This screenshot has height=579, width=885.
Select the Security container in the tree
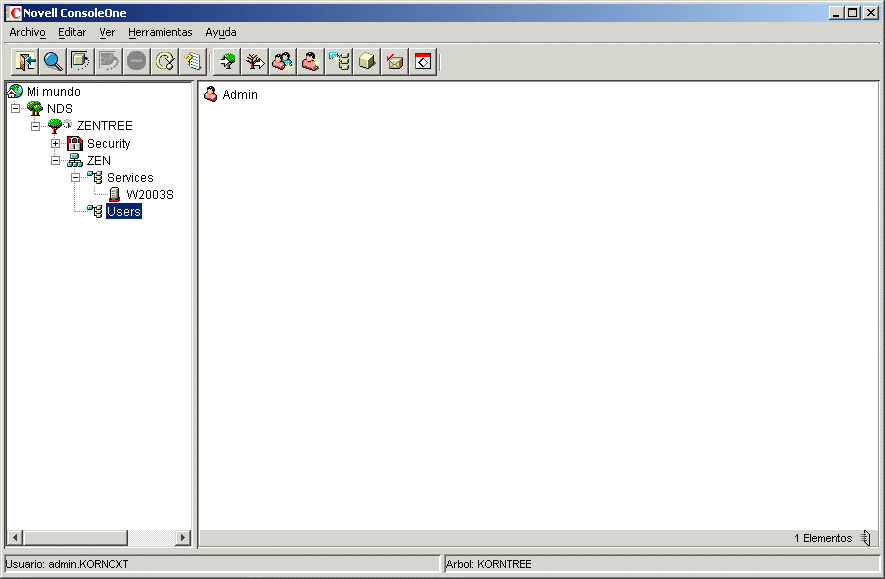[x=108, y=143]
